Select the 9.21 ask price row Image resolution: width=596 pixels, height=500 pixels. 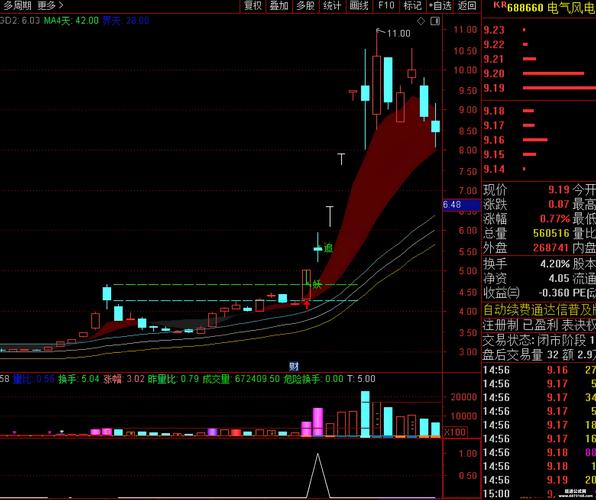tap(539, 59)
